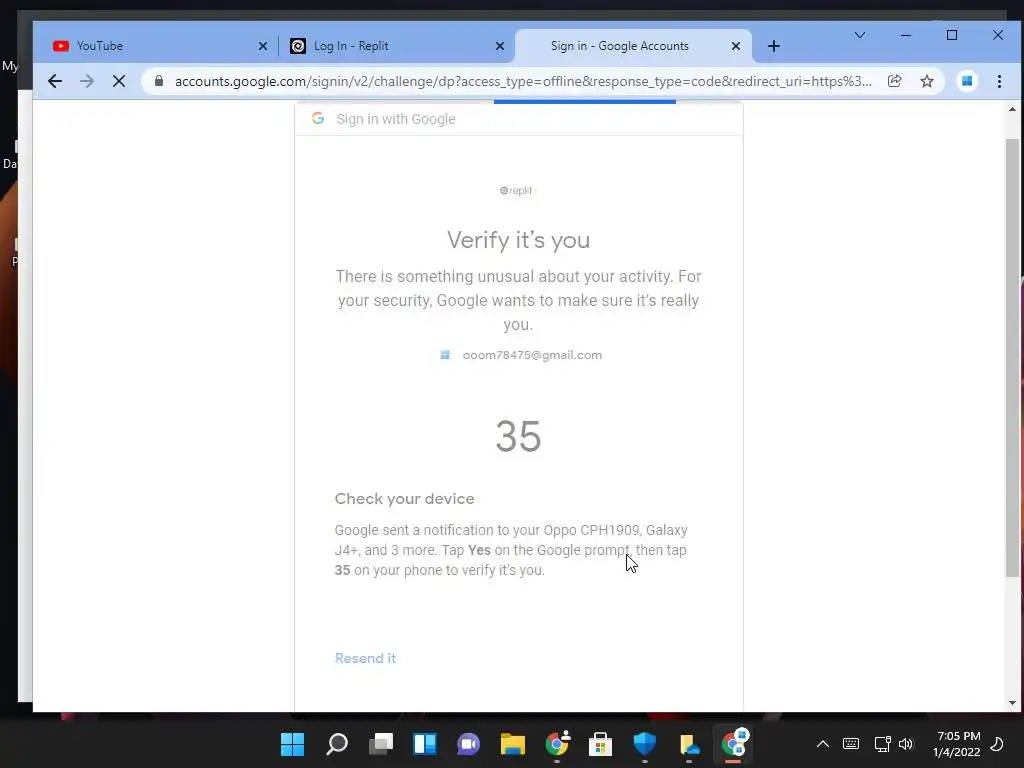This screenshot has width=1024, height=768.
Task: Open Teams Chat on taskbar
Action: pyautogui.click(x=468, y=744)
